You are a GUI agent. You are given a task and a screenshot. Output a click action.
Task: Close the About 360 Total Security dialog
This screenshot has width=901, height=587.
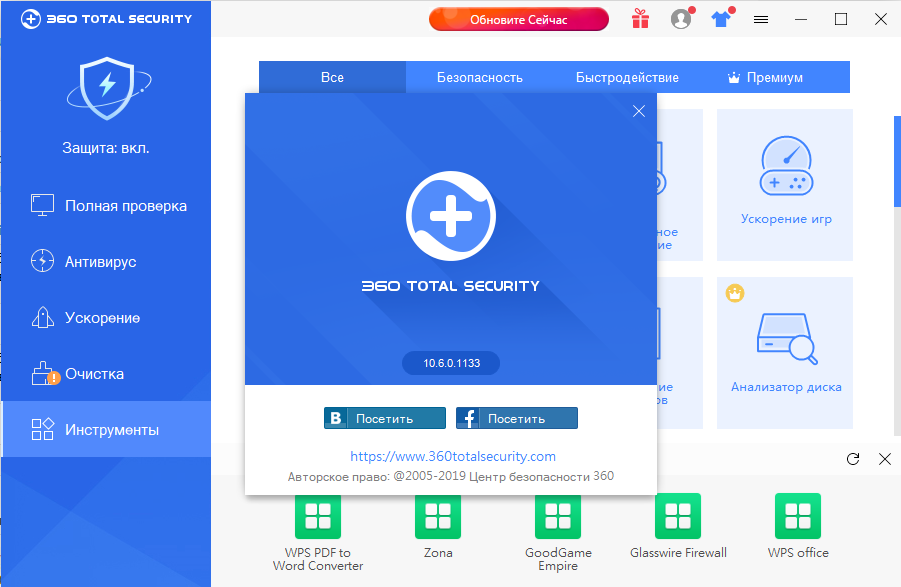(x=638, y=111)
